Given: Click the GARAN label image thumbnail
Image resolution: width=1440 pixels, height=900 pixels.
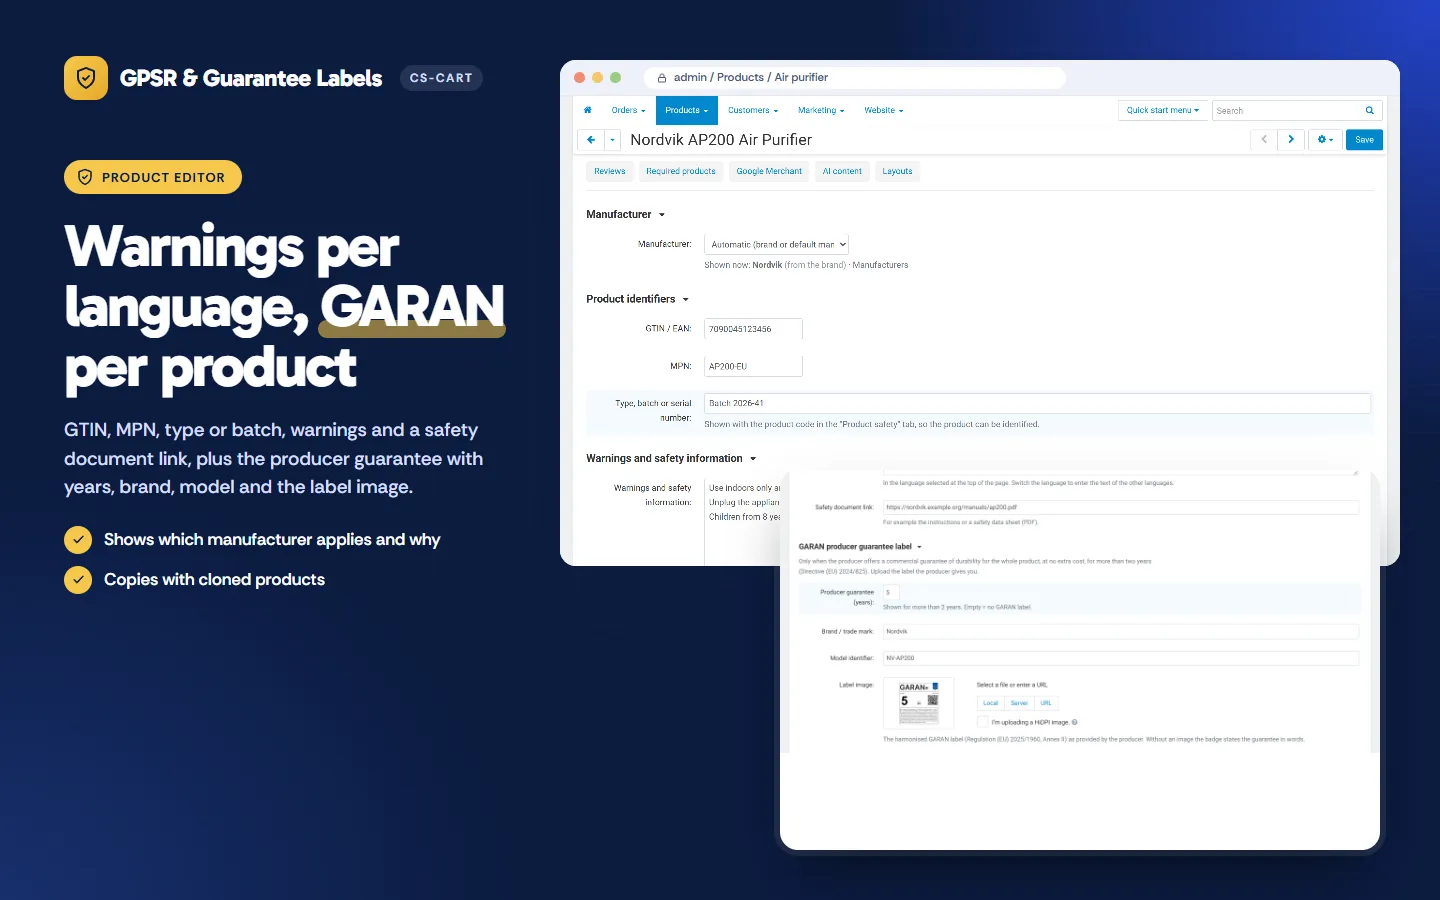Looking at the screenshot, I should (x=918, y=703).
